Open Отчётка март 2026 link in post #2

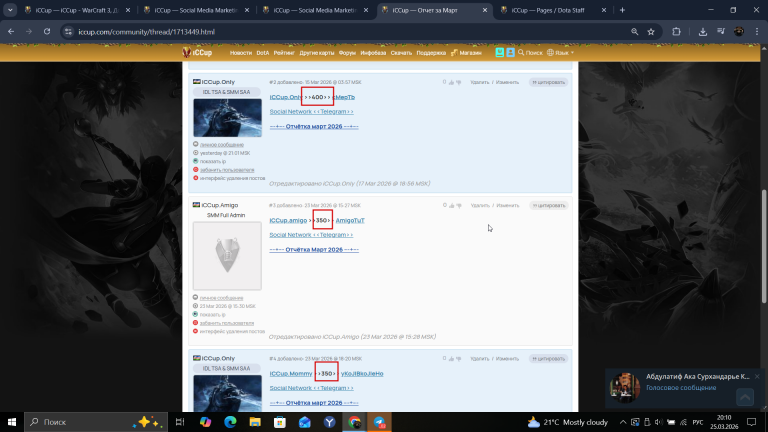314,126
